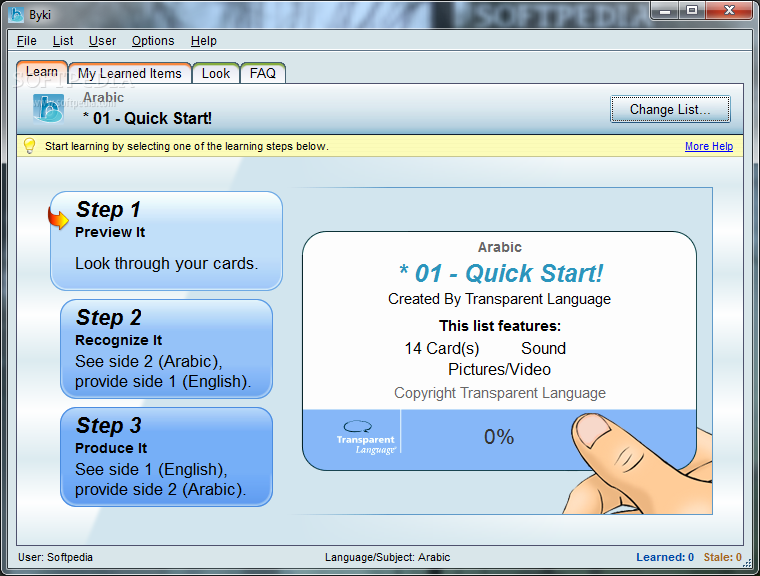Open the Options menu
The height and width of the screenshot is (576, 760).
coord(153,41)
